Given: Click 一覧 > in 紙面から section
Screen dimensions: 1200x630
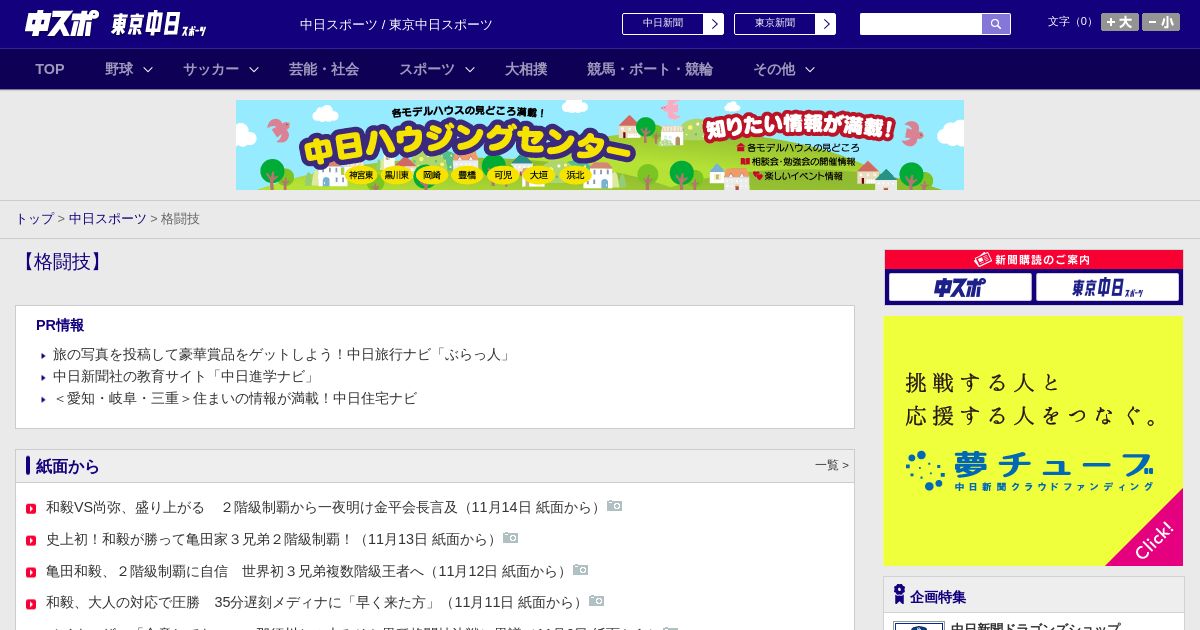Looking at the screenshot, I should (x=831, y=465).
